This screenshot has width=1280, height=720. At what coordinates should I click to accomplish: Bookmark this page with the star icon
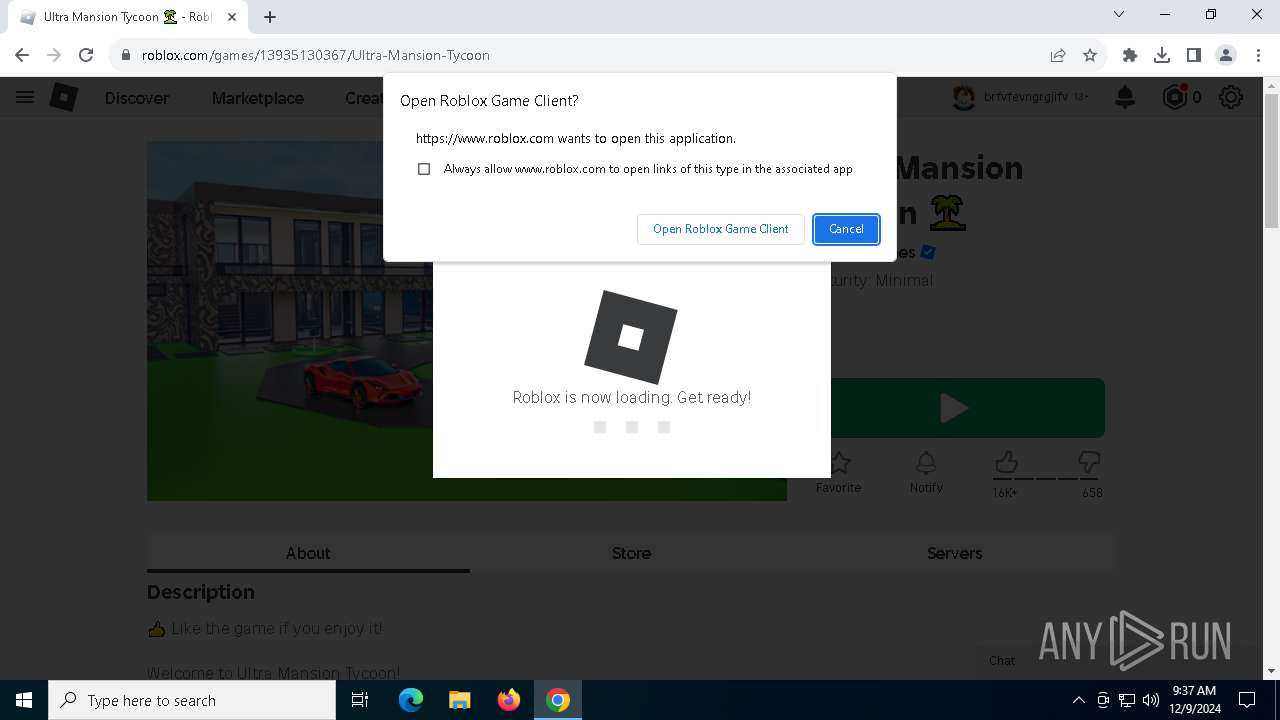(x=1090, y=55)
